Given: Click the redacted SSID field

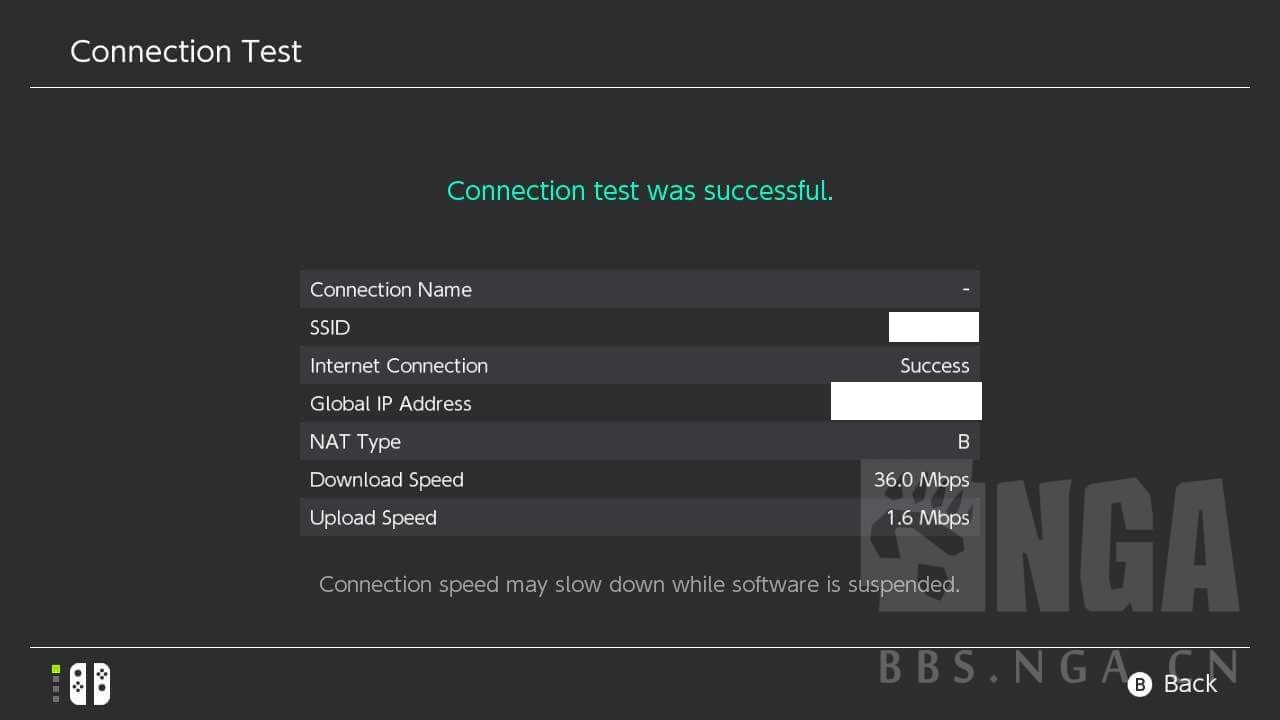Looking at the screenshot, I should coord(933,327).
